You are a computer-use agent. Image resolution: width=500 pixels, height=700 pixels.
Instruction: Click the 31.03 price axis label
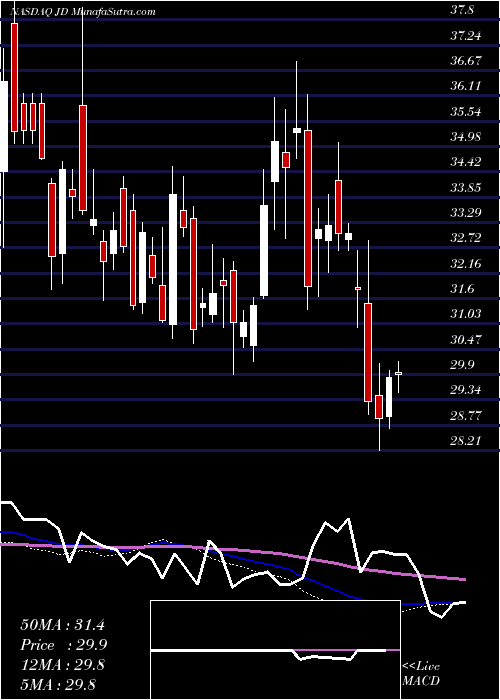[466, 314]
